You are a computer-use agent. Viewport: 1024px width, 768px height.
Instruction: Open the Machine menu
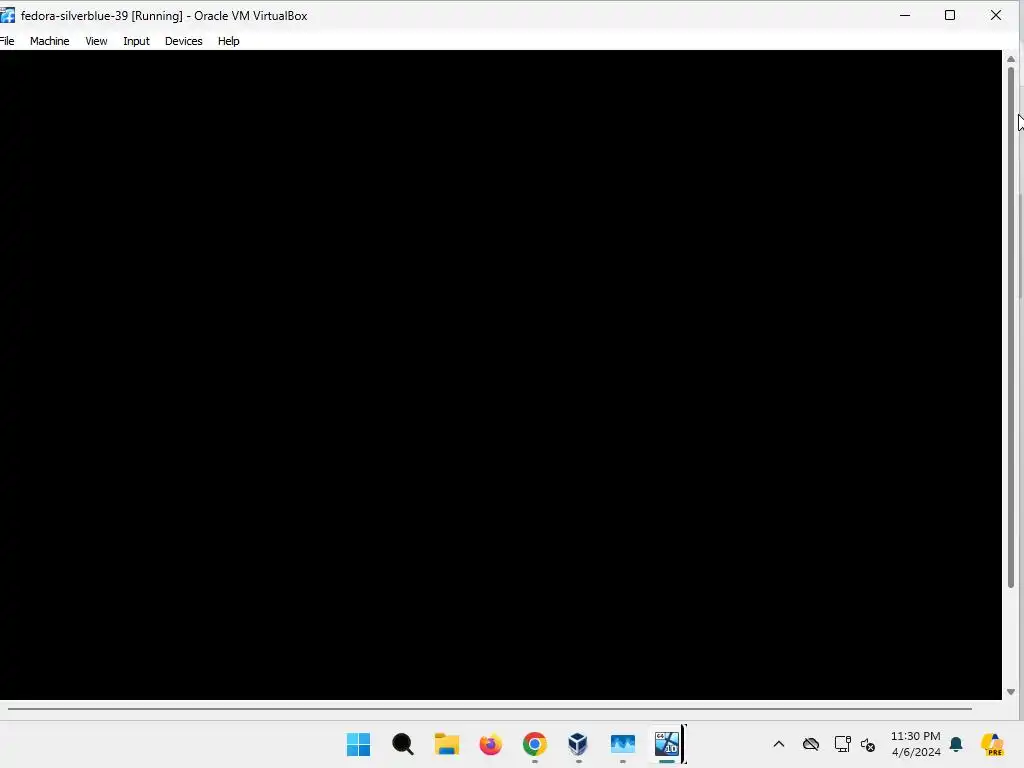click(x=50, y=41)
